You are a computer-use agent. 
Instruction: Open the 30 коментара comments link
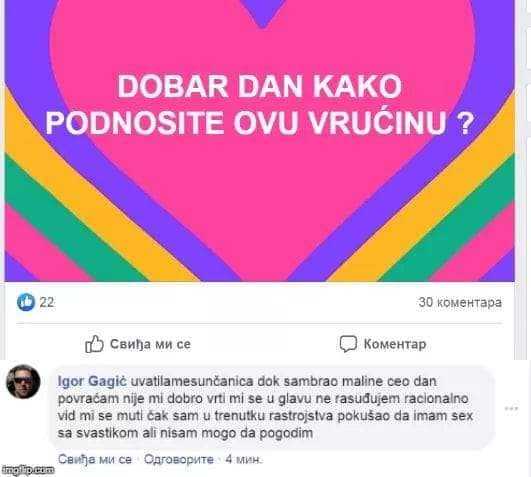click(x=460, y=302)
